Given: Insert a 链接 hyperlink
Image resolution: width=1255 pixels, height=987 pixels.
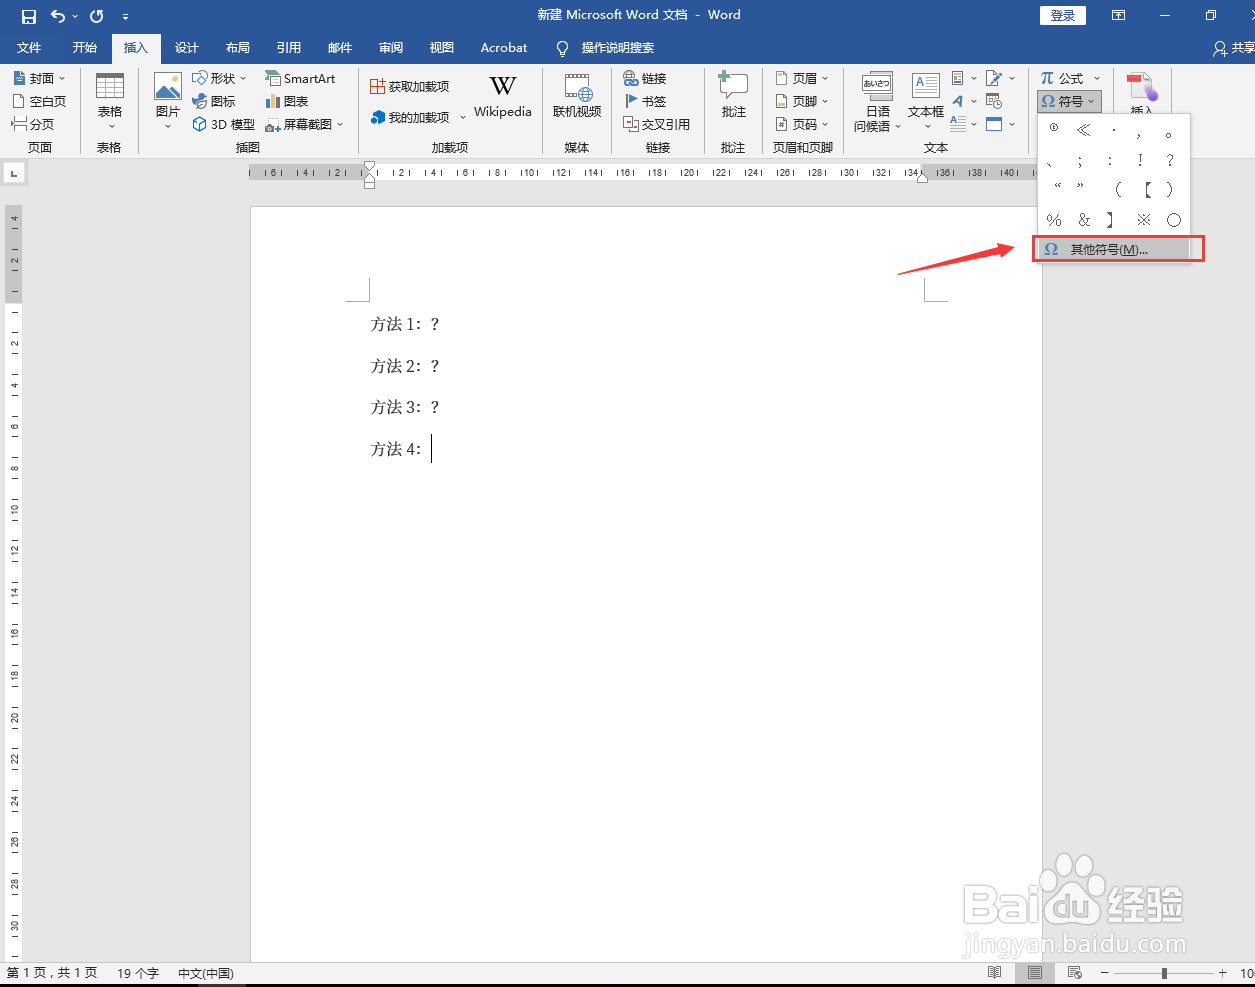Looking at the screenshot, I should [645, 78].
